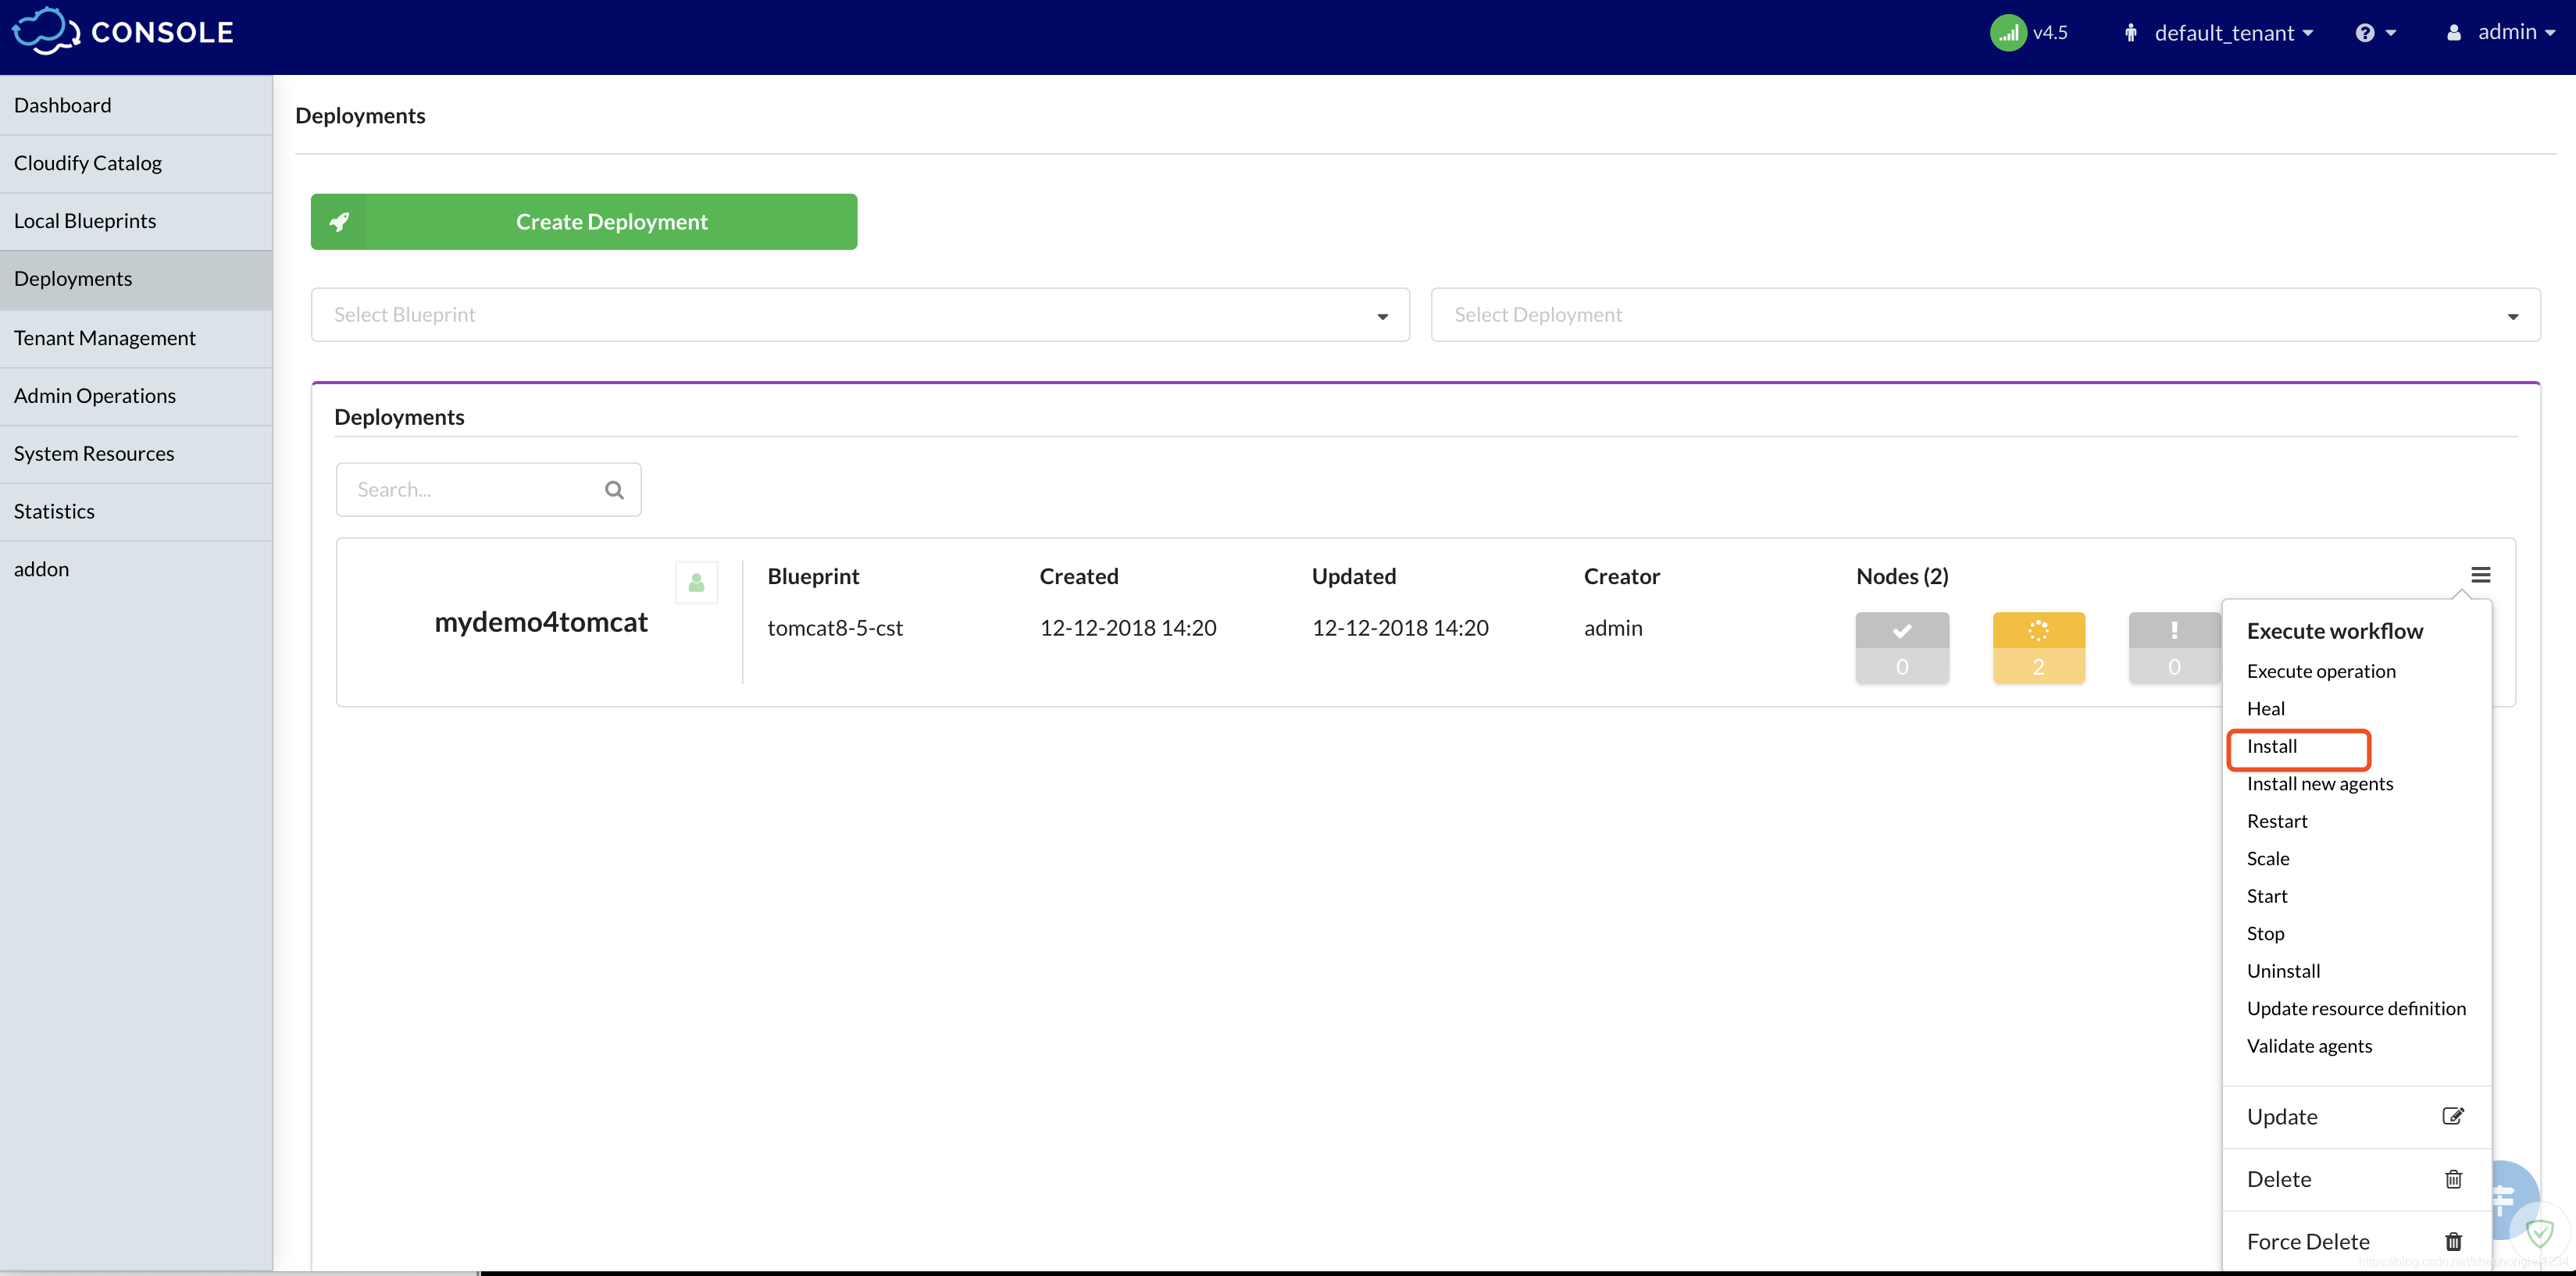Click the Create Deployment button

[583, 220]
